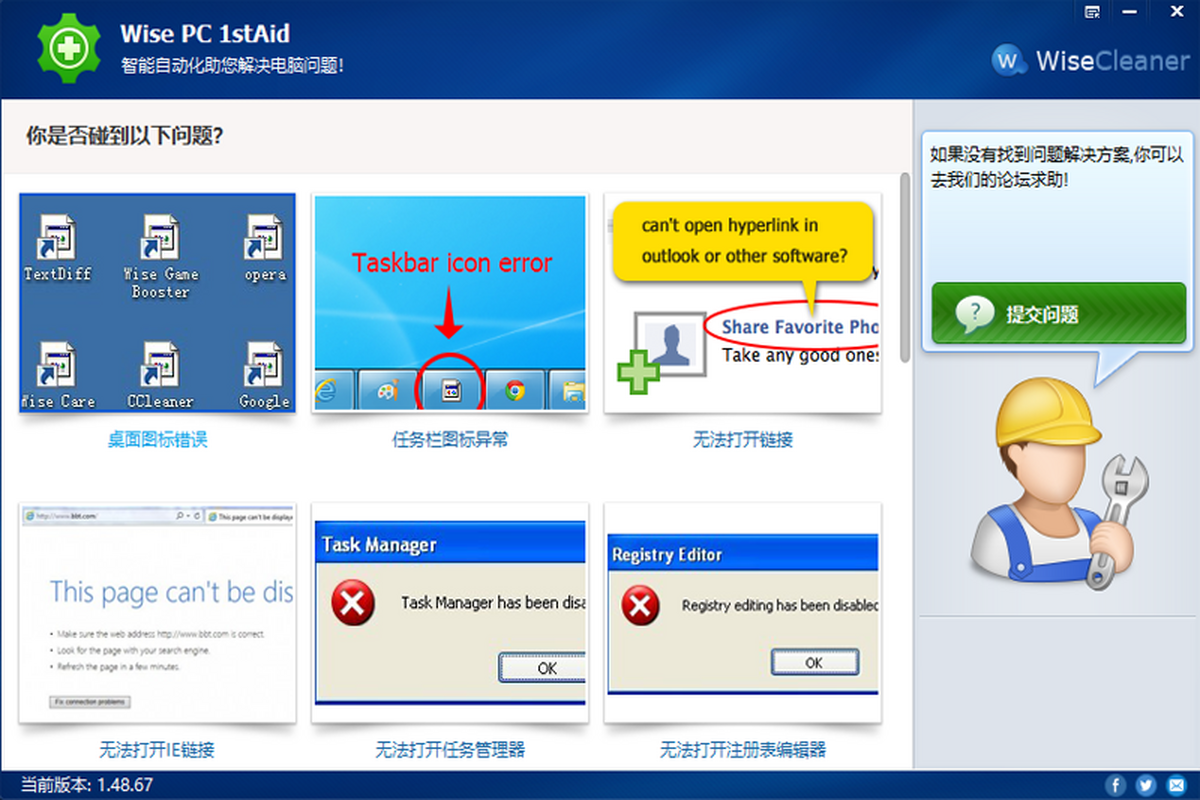1200x800 pixels.
Task: Open the menu icon in the title bar
Action: (x=1093, y=11)
